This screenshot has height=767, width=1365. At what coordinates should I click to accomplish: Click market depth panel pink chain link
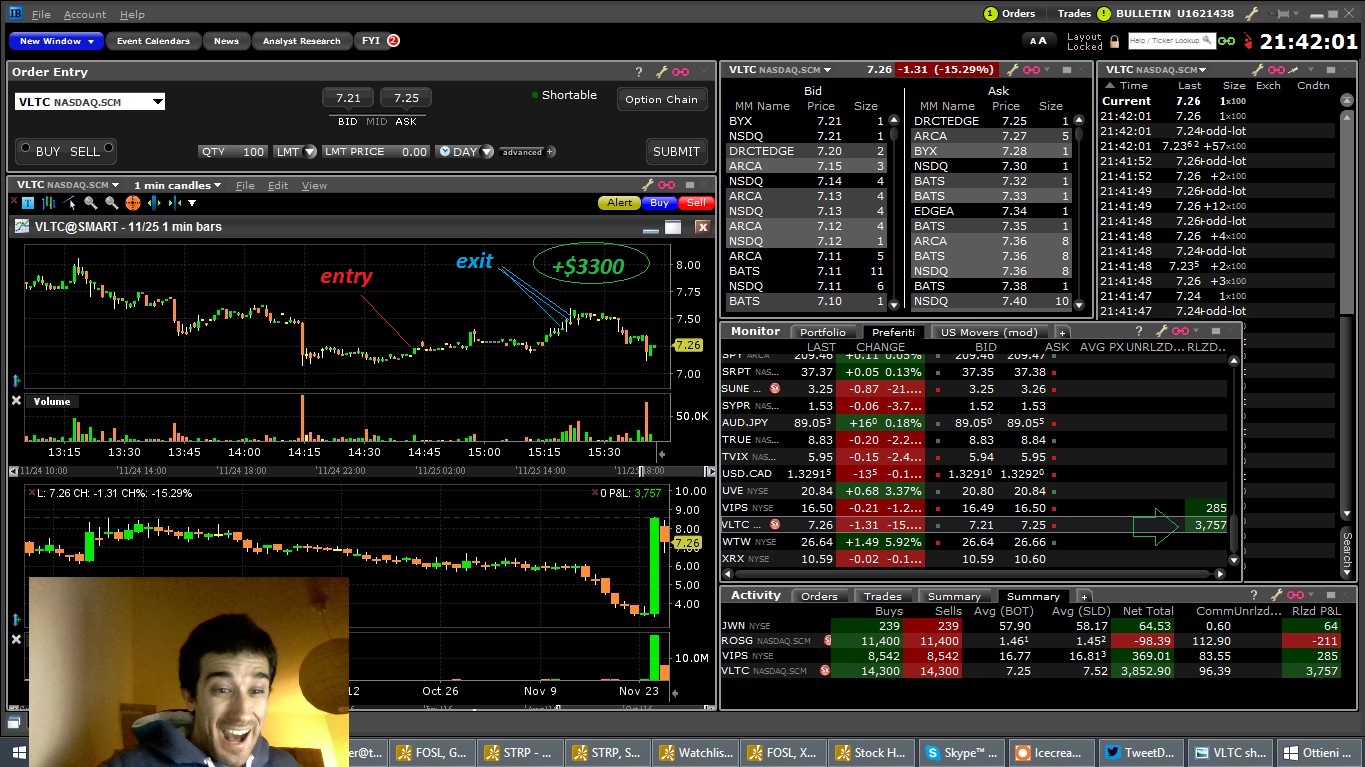coord(1032,70)
